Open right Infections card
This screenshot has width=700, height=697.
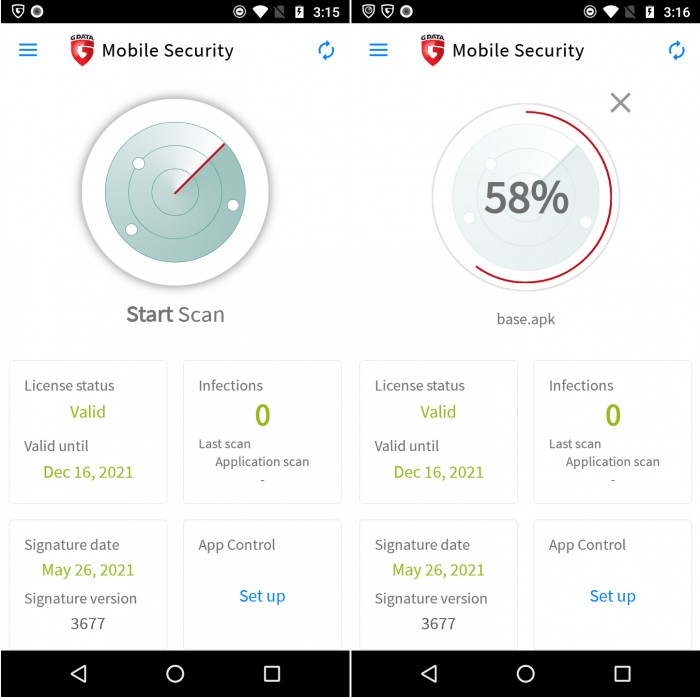[612, 432]
